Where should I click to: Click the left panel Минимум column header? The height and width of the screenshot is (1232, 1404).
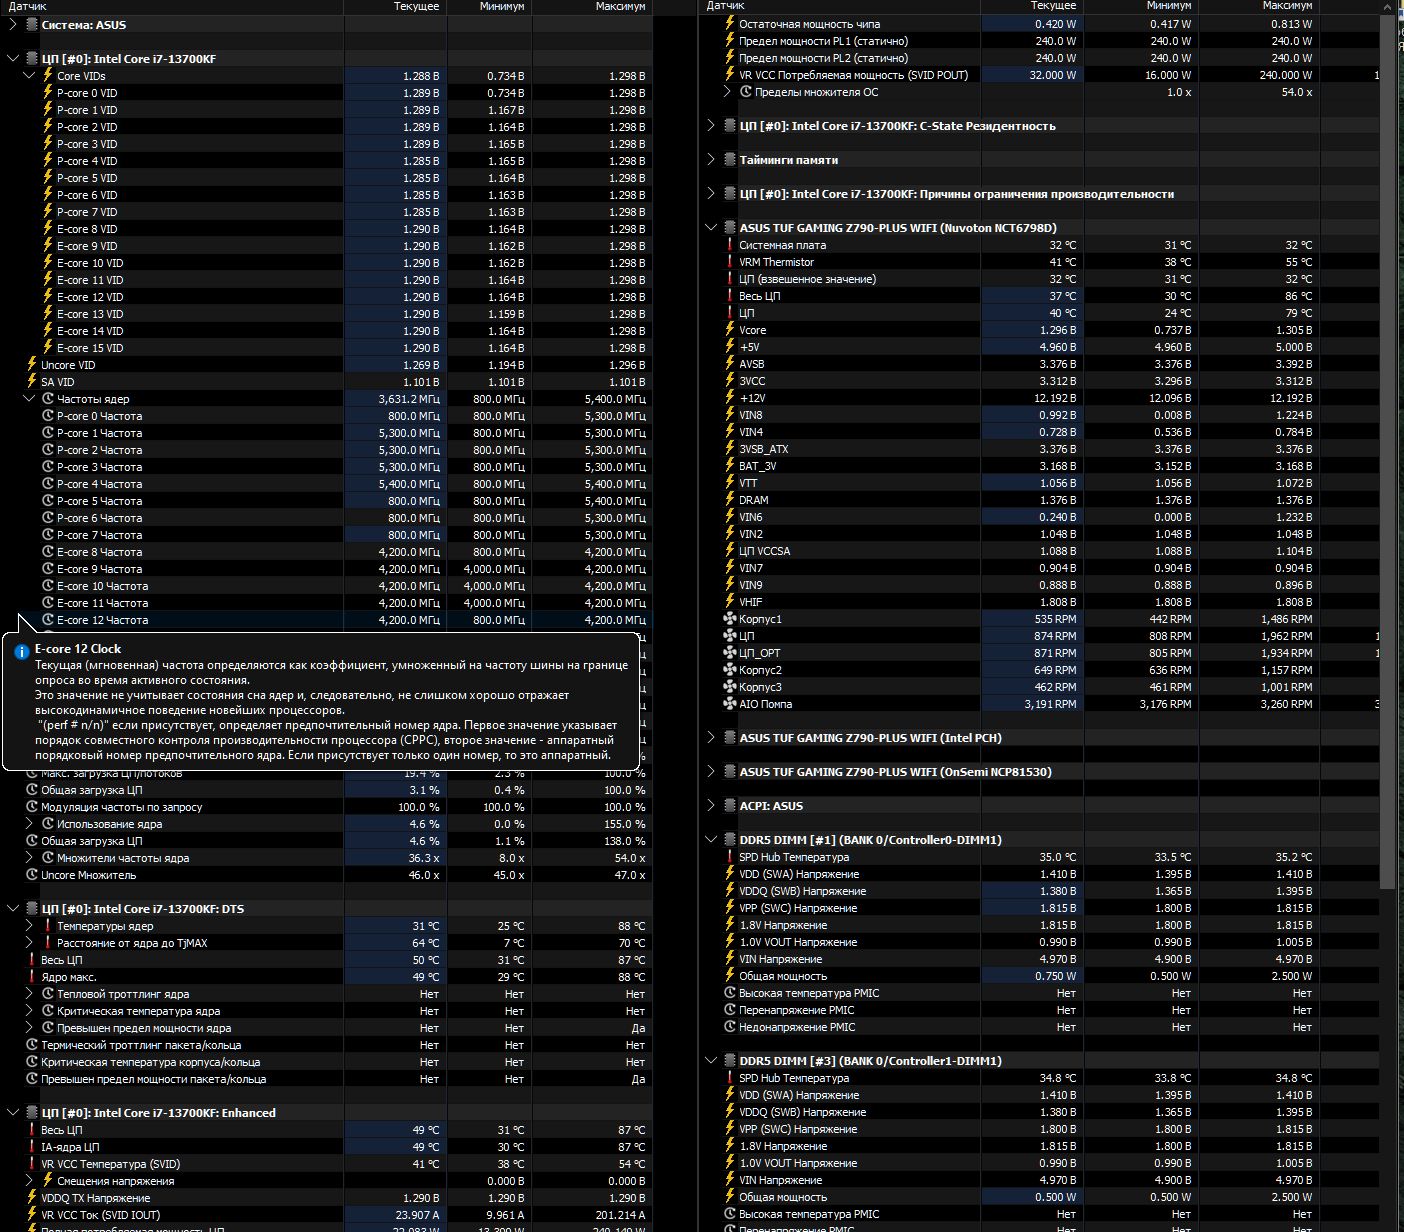click(x=490, y=7)
